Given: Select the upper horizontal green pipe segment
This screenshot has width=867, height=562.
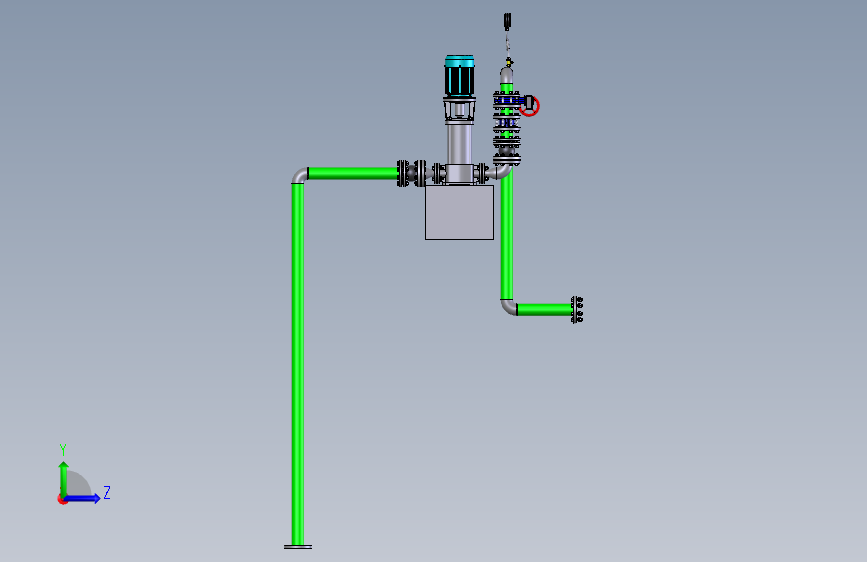Looking at the screenshot, I should point(353,173).
